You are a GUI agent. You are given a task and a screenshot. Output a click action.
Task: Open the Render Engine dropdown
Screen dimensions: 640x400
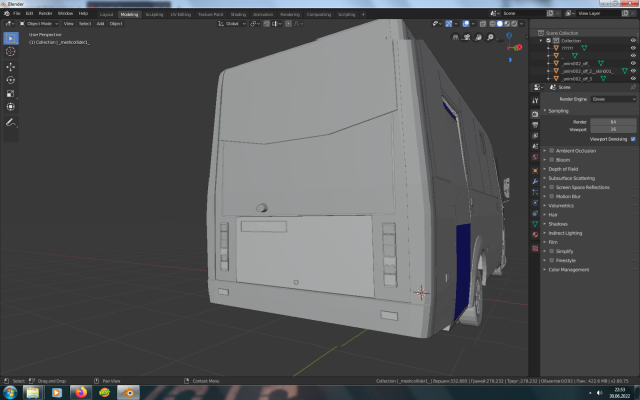613,99
